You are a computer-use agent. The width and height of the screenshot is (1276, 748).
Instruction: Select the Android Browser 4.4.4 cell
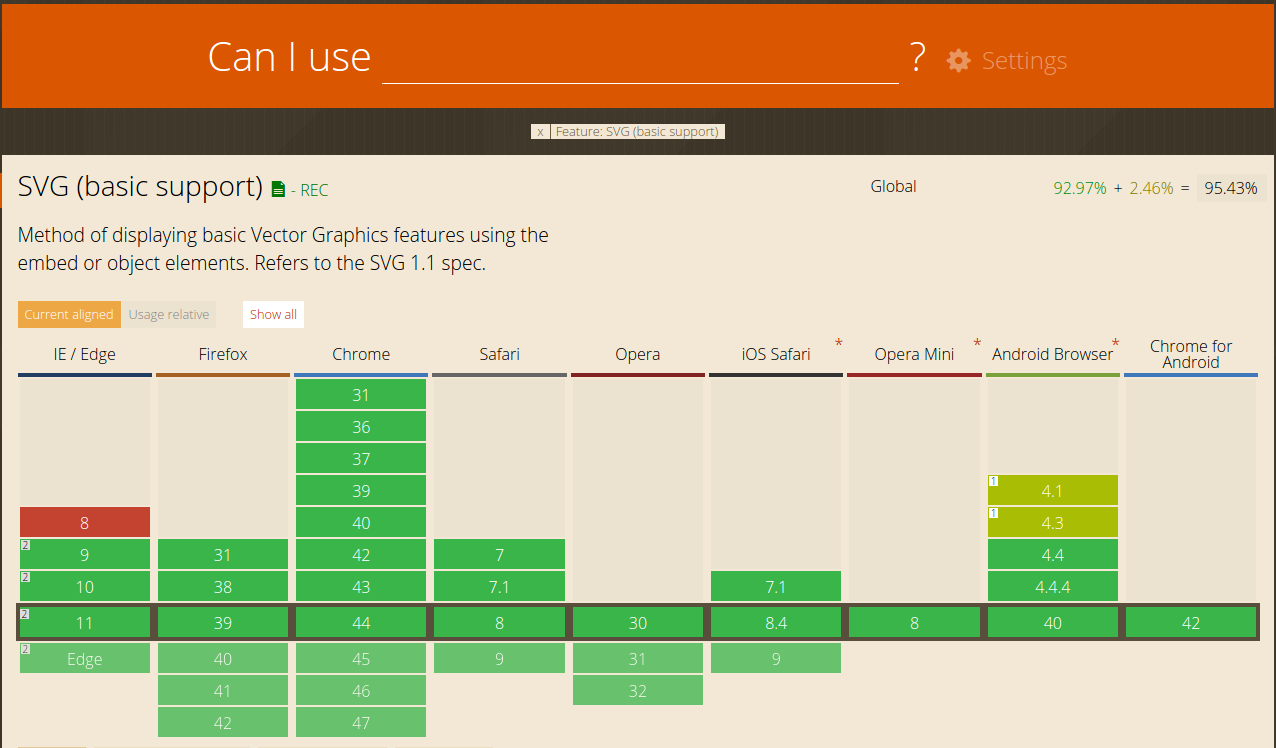[1053, 586]
